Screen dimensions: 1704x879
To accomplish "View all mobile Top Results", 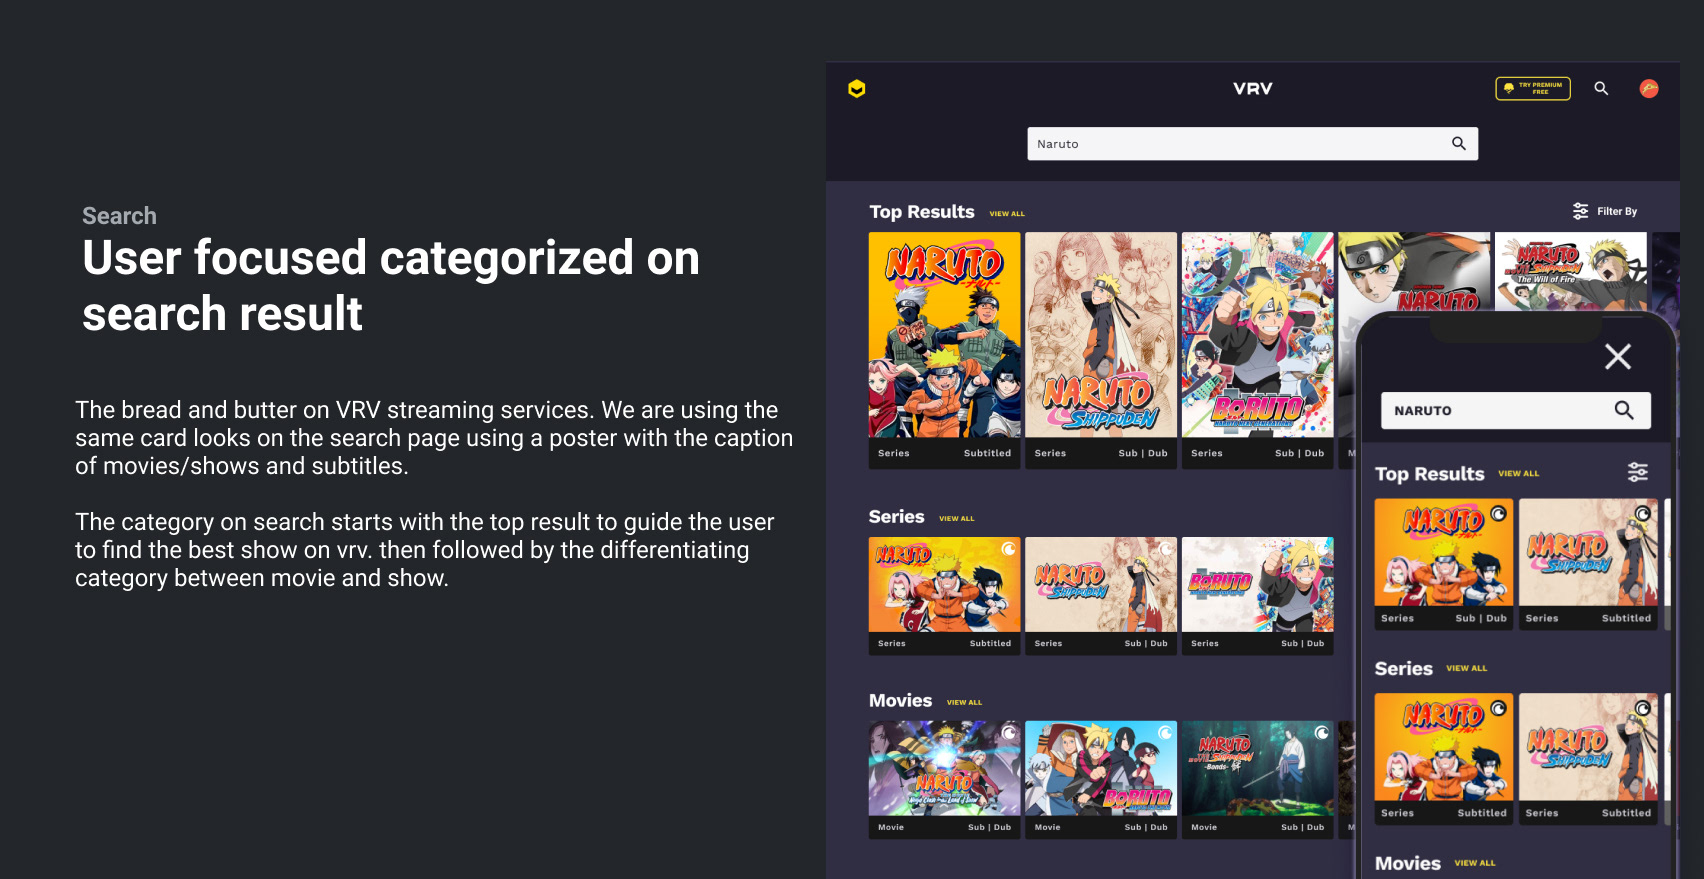I will click(x=1518, y=474).
